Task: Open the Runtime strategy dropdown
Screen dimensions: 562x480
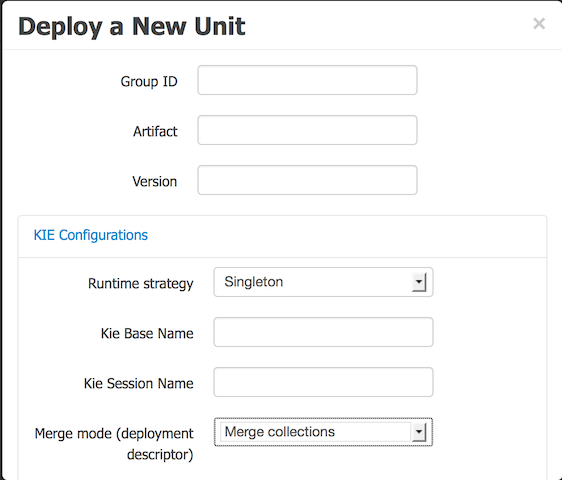Action: click(x=323, y=282)
